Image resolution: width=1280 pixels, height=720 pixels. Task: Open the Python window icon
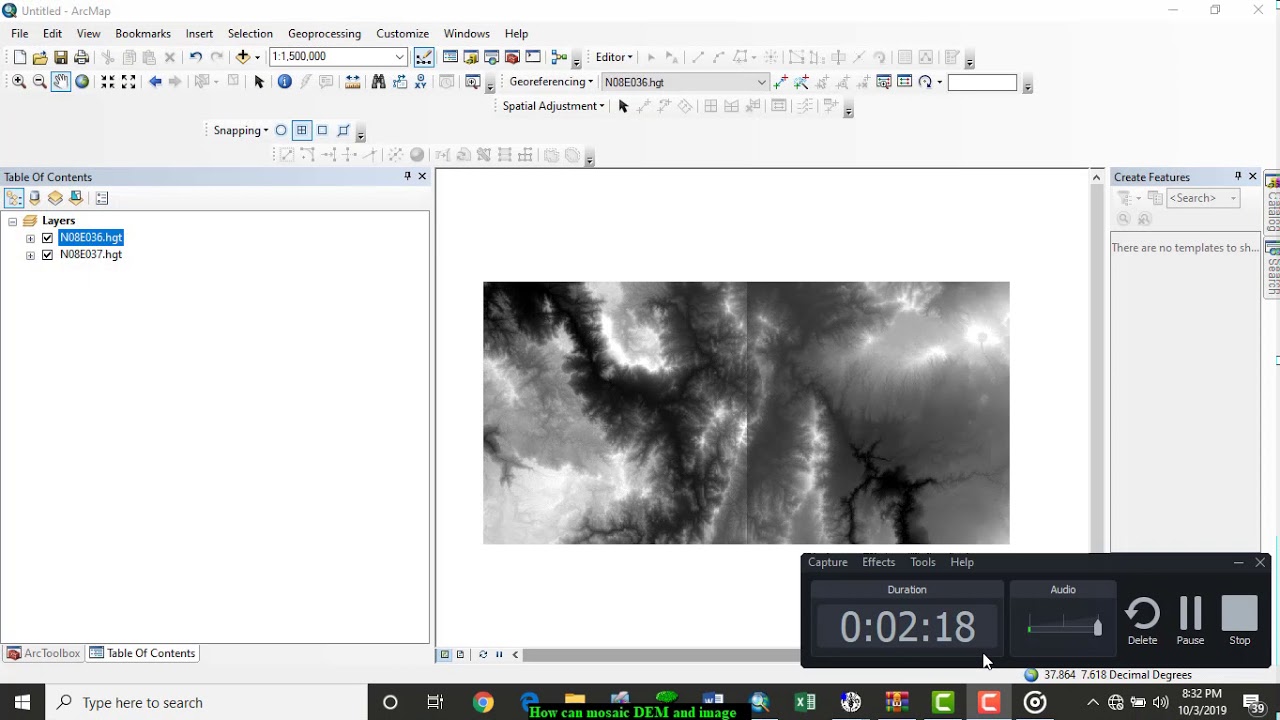tap(533, 57)
